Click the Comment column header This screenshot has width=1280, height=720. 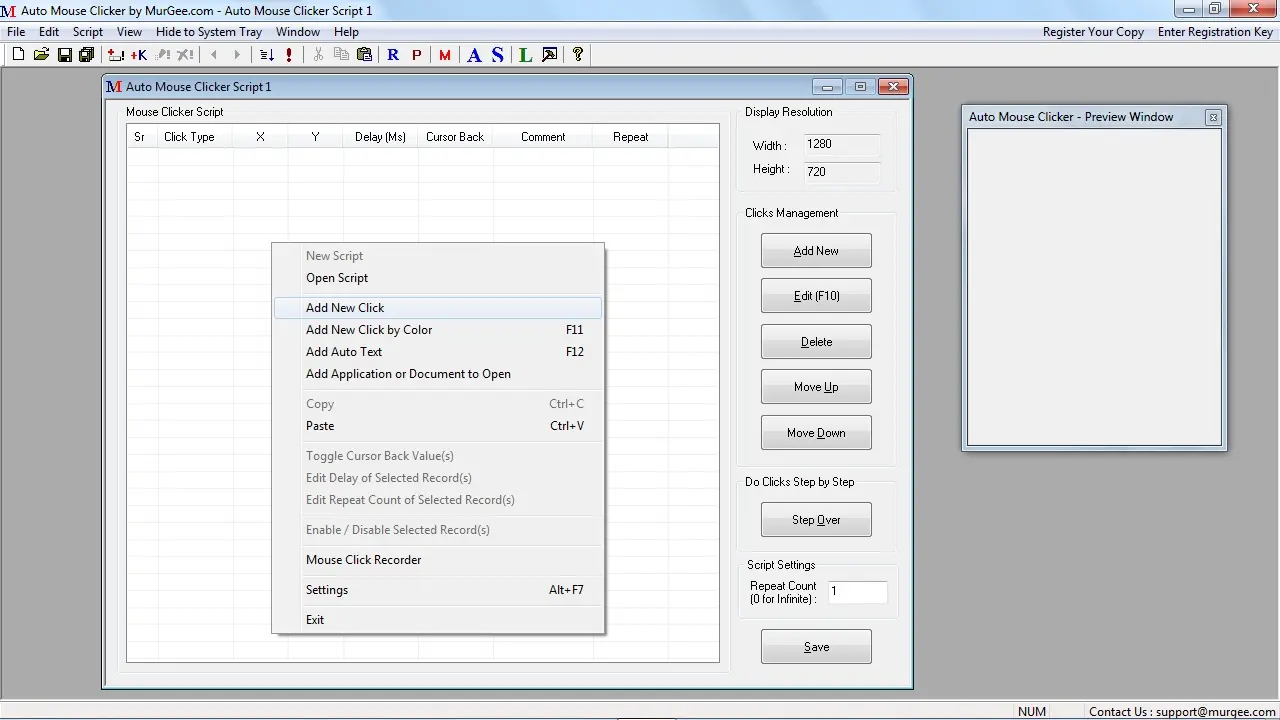(542, 137)
